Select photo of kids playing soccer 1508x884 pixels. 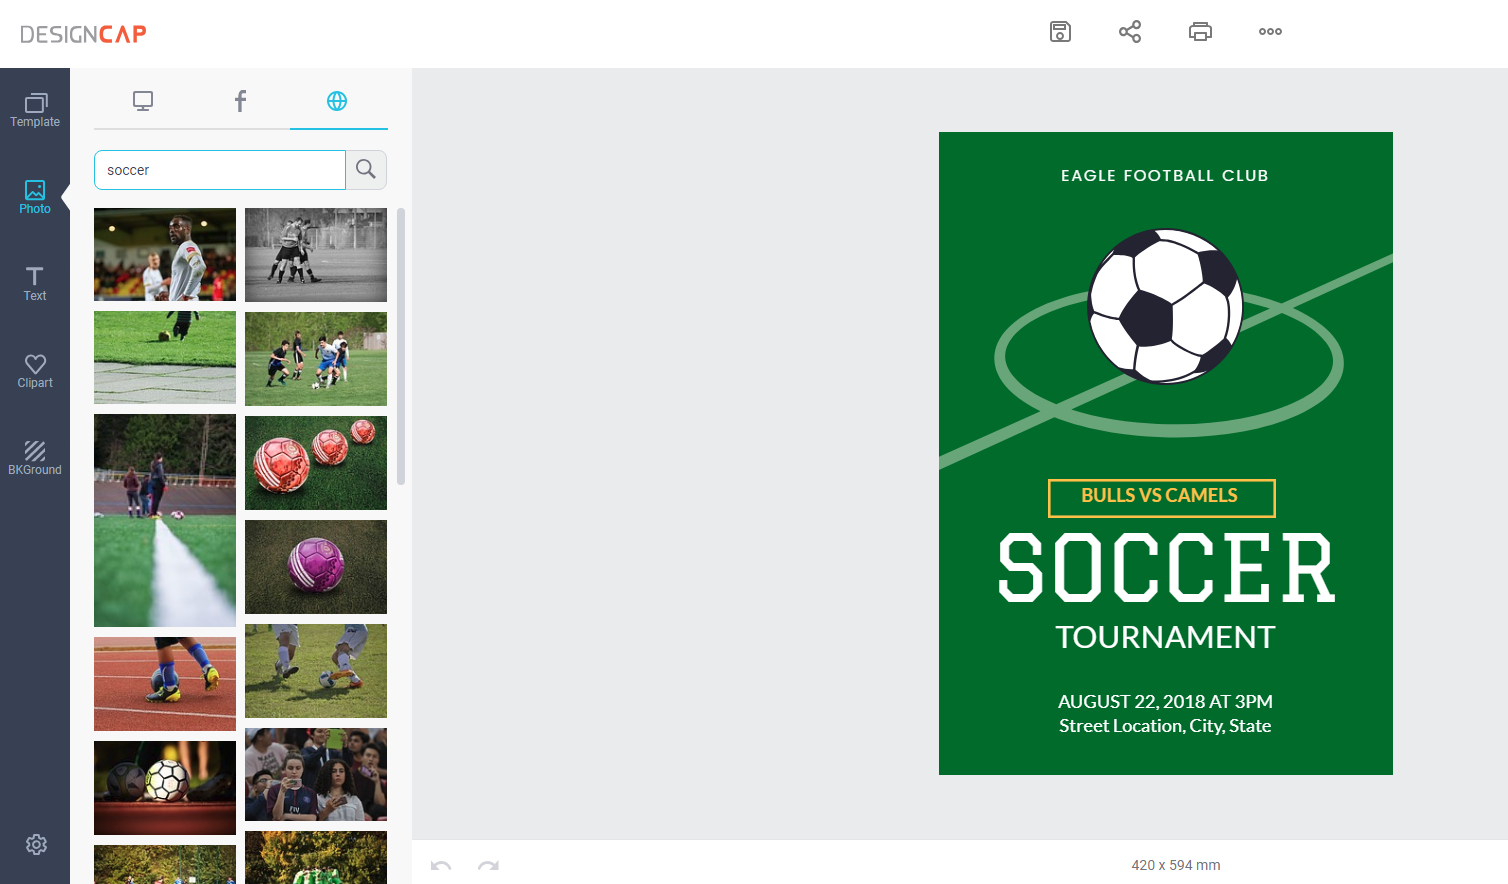[316, 359]
